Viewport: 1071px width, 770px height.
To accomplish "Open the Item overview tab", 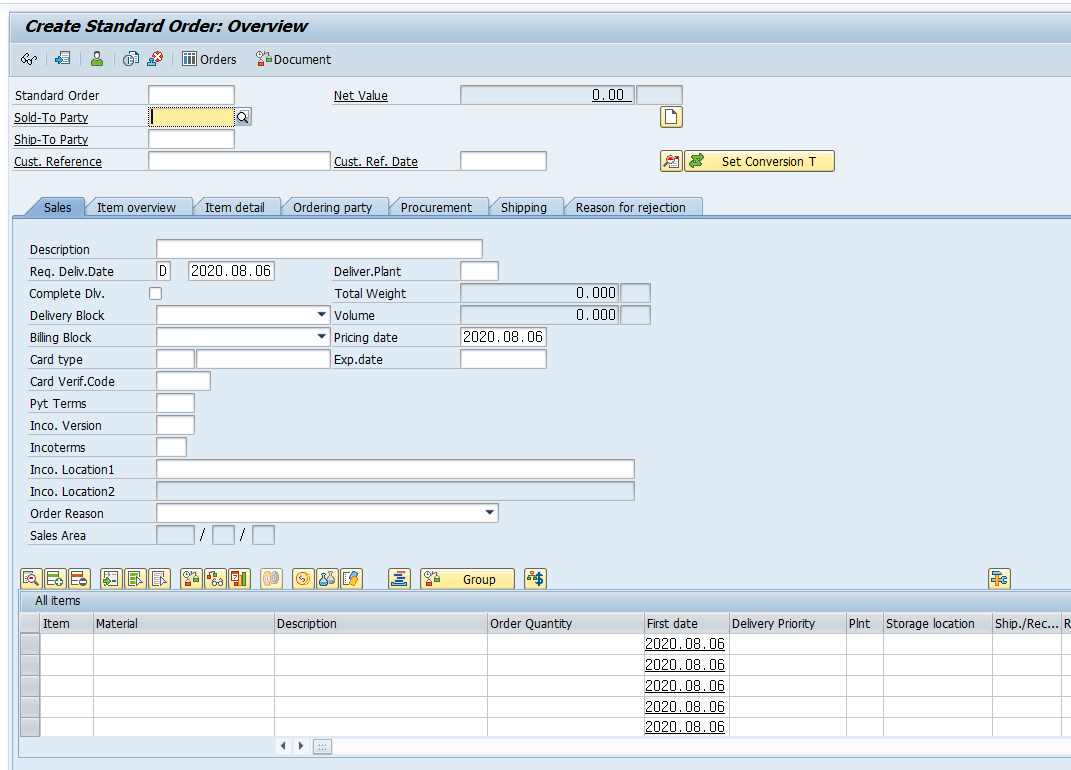I will (x=139, y=207).
